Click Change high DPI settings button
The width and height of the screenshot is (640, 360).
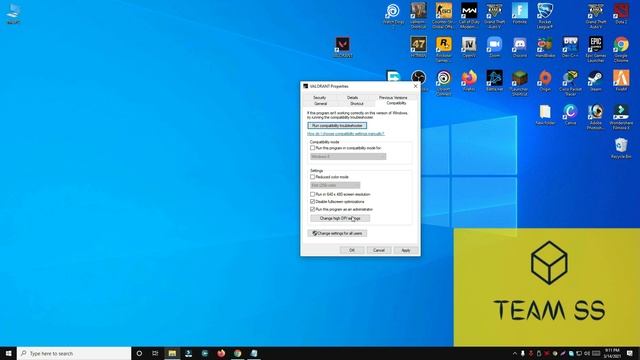(340, 218)
